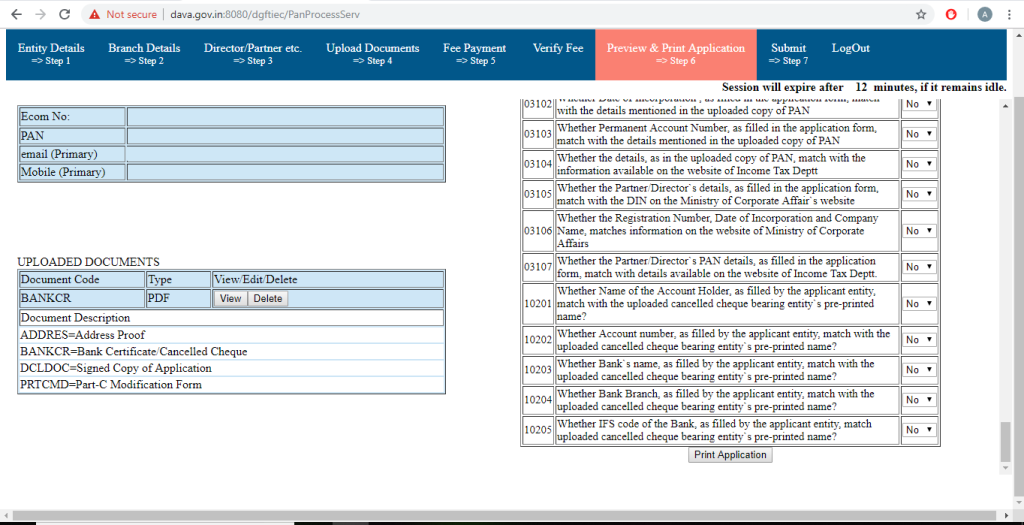Screen dimensions: 1024x525
Task: Open dropdown for row 03106
Action: 919,231
